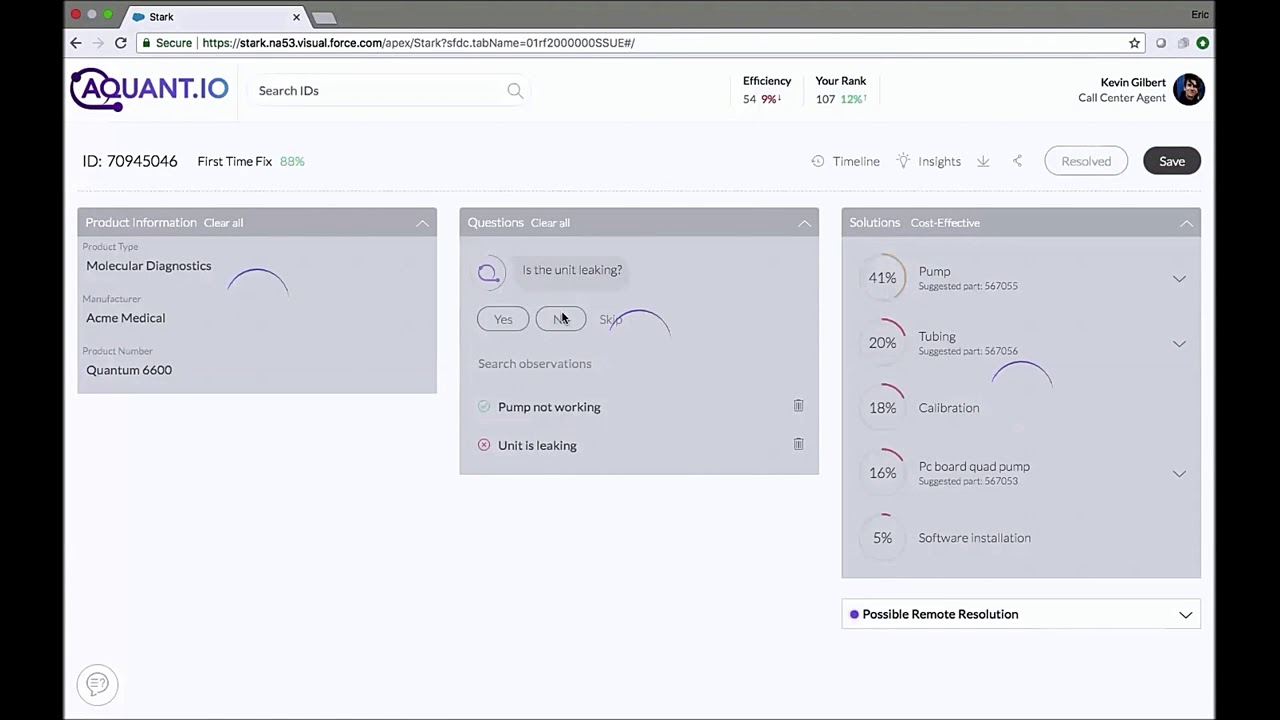Expand the Pump solution details
The image size is (1280, 720).
[x=1179, y=279]
